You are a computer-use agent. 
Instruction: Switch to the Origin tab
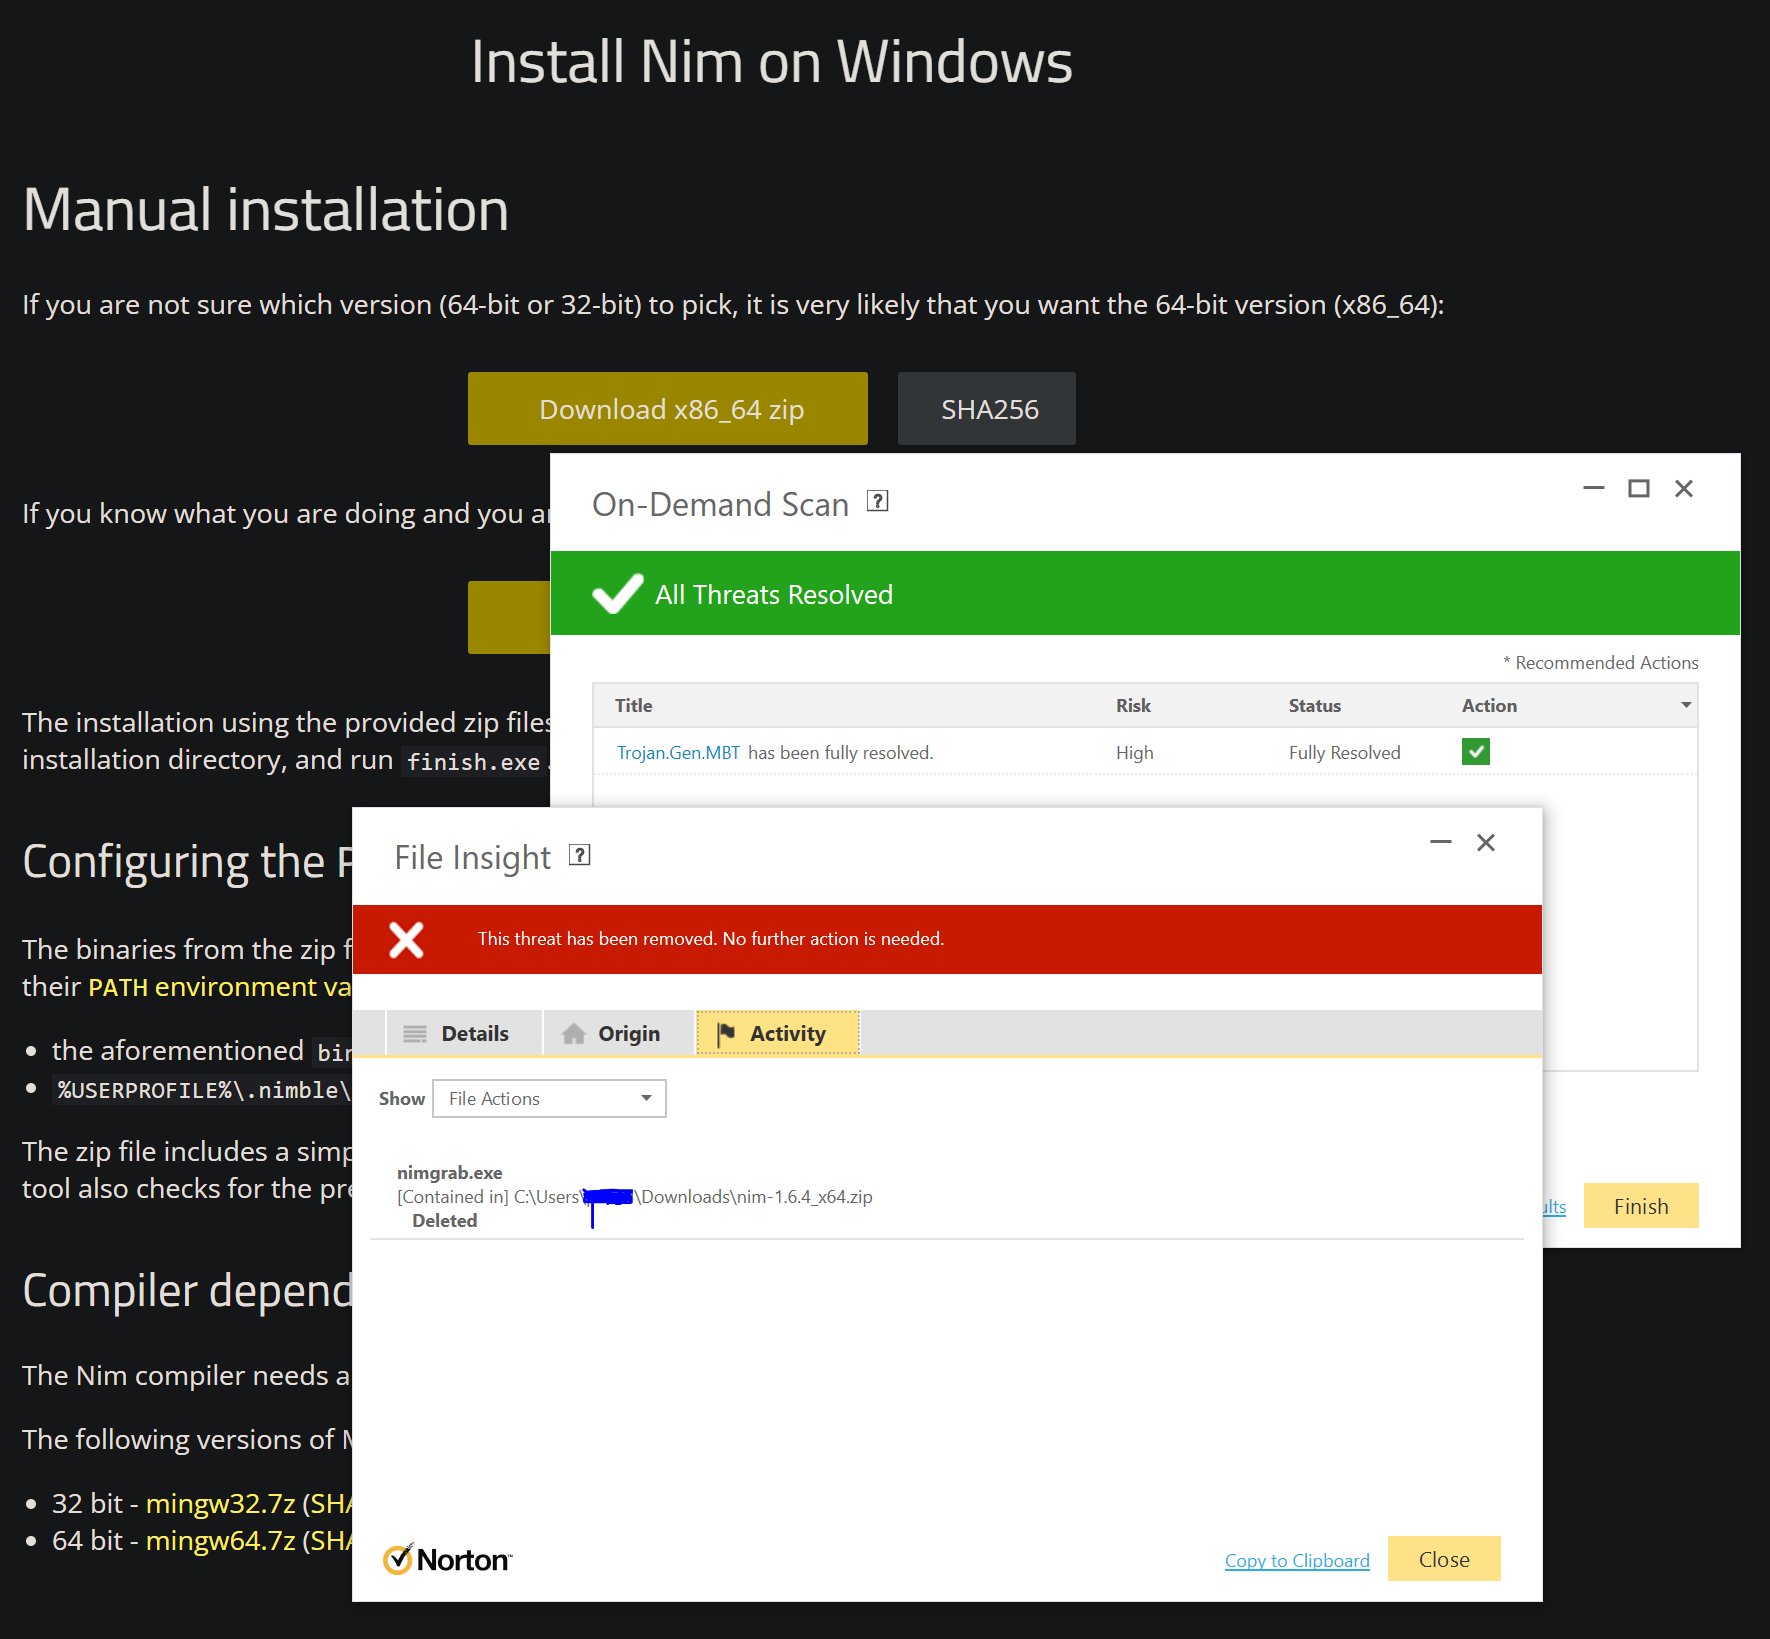pos(612,1034)
